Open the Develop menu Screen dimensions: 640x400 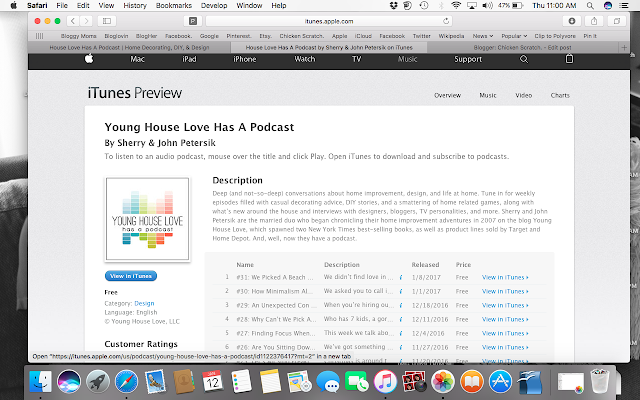pos(214,5)
